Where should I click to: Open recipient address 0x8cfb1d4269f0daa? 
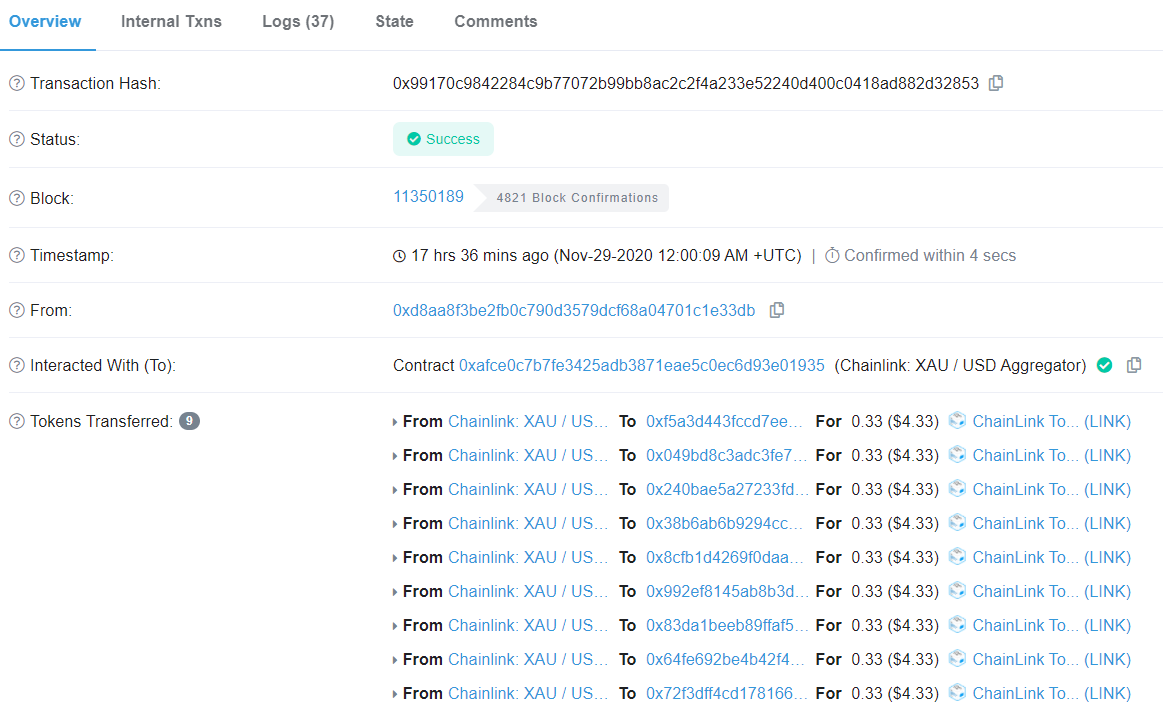(x=725, y=557)
